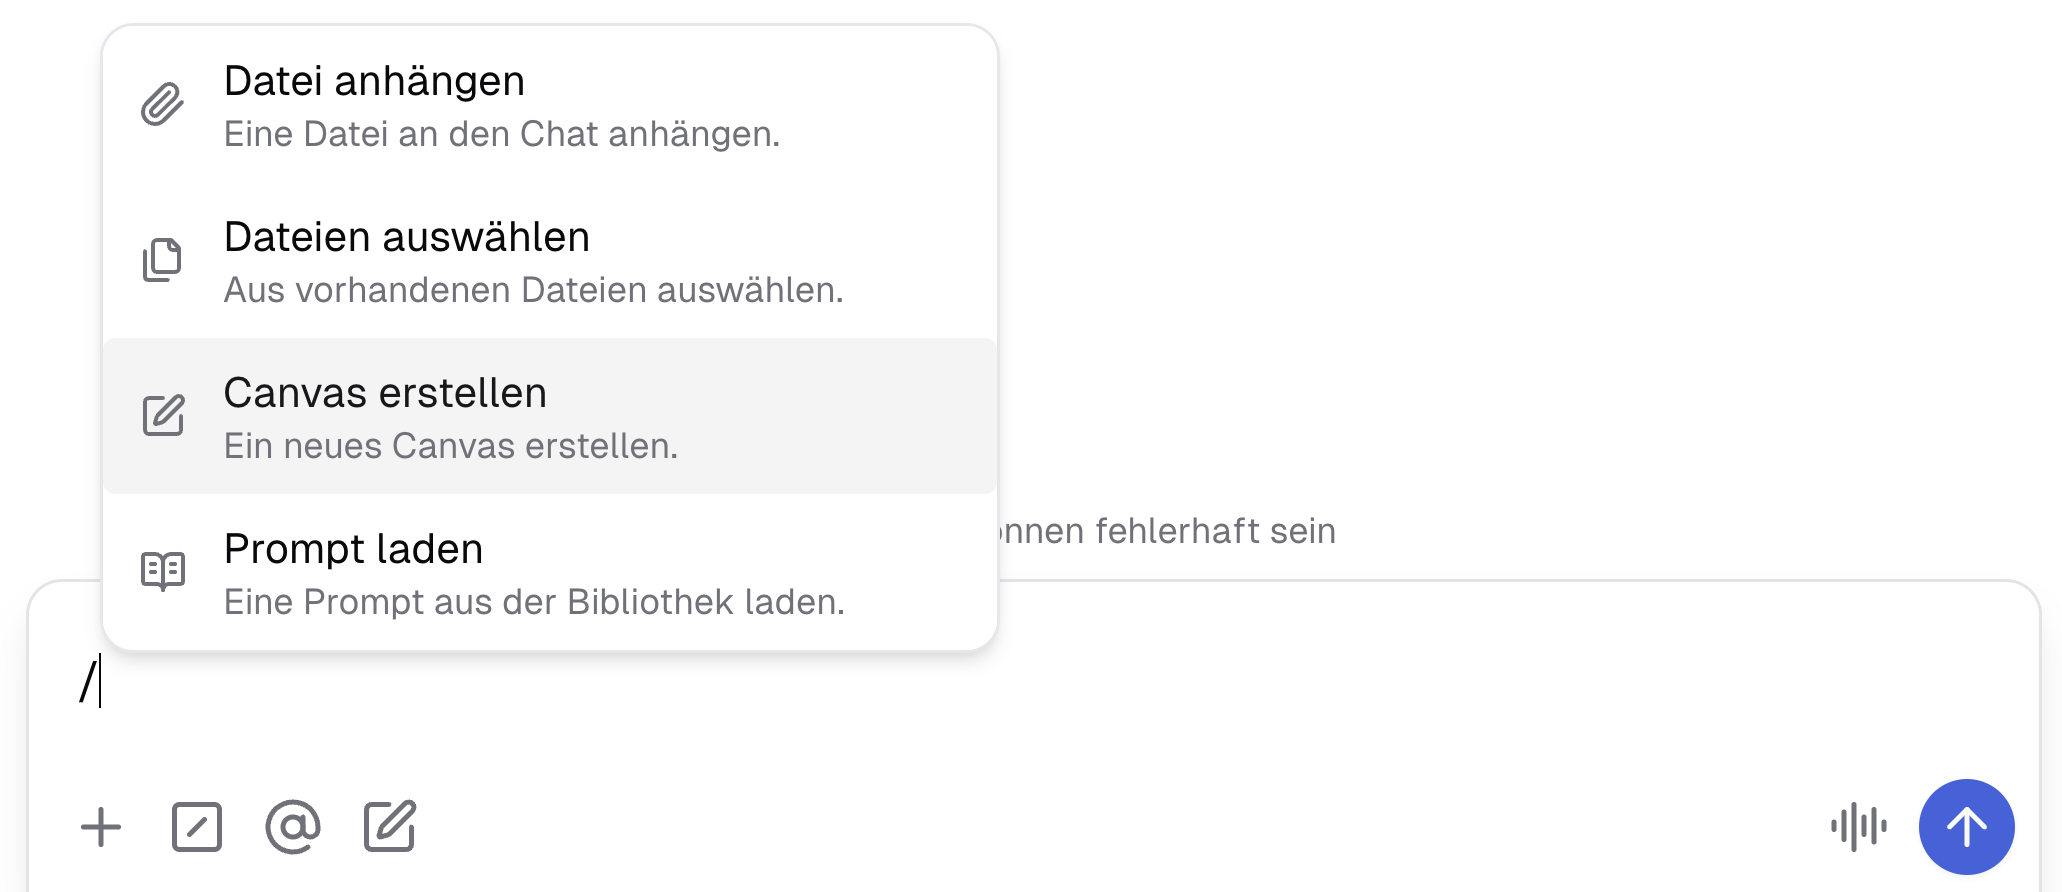2062x892 pixels.
Task: Toggle voice input with the waveform icon
Action: pyautogui.click(x=1858, y=827)
